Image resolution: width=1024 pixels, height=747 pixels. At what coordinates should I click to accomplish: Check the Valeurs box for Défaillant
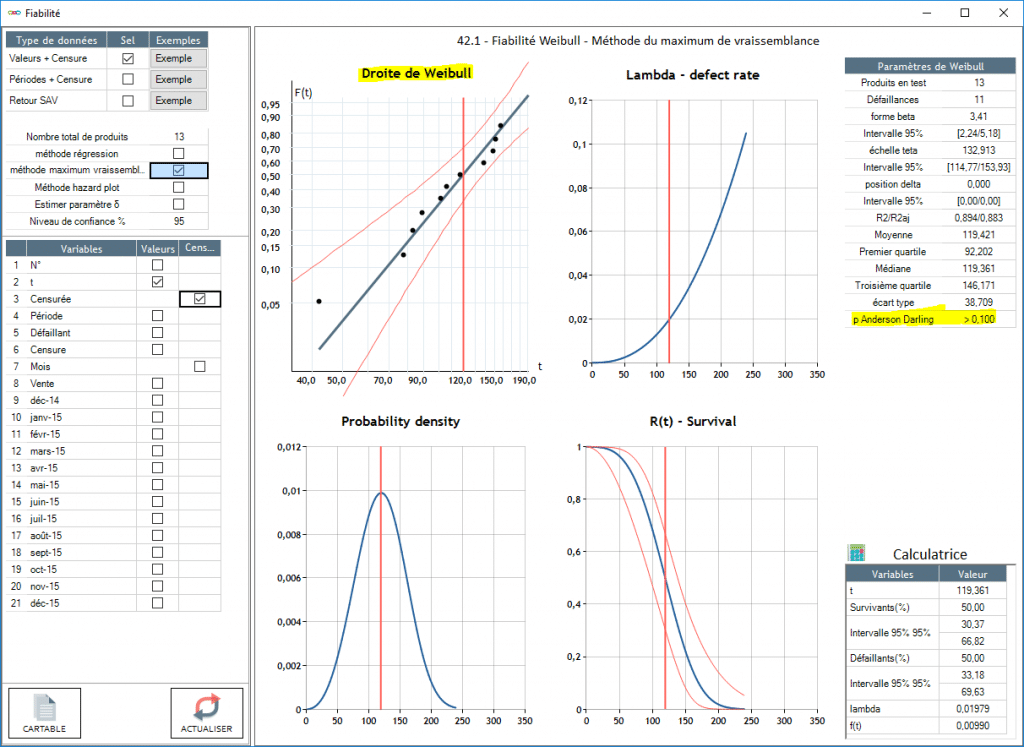pyautogui.click(x=157, y=333)
